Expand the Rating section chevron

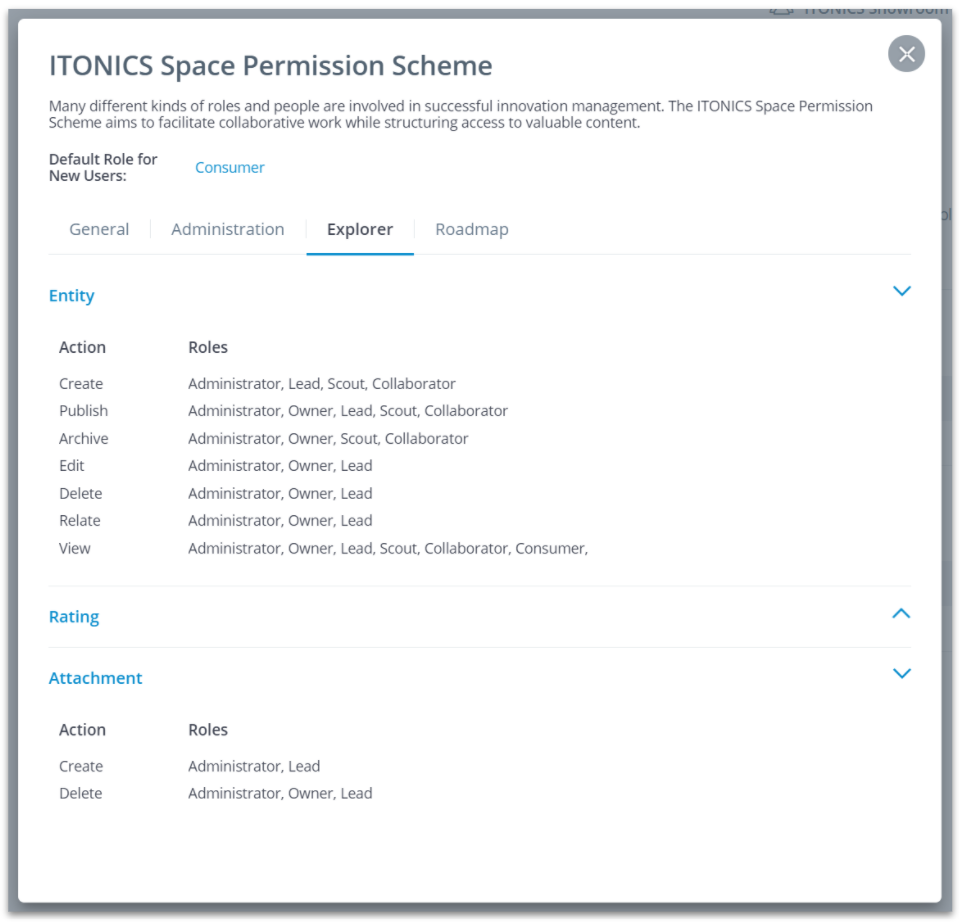(x=901, y=613)
